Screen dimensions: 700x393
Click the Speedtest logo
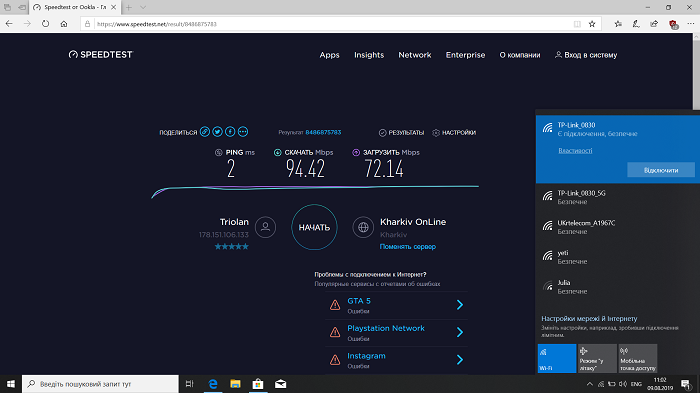coord(100,54)
